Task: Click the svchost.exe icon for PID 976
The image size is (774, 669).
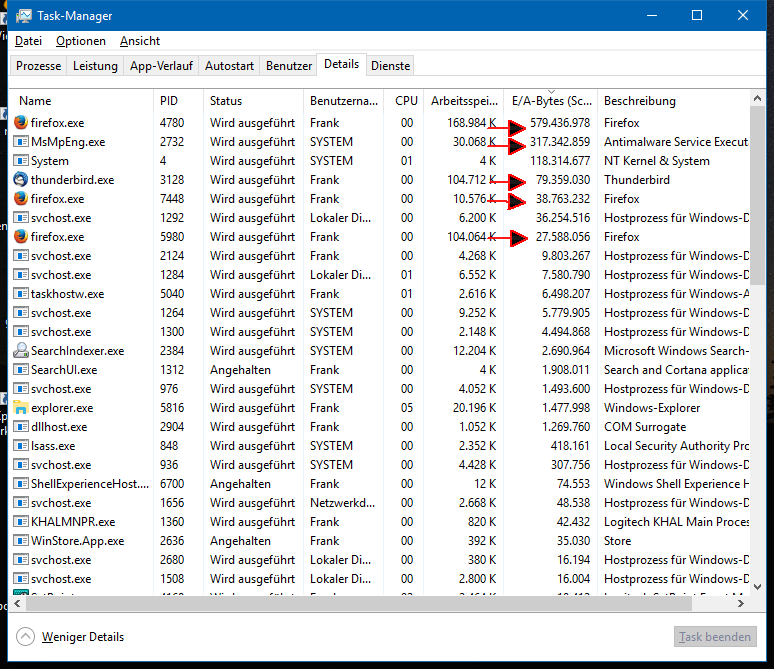Action: point(21,389)
